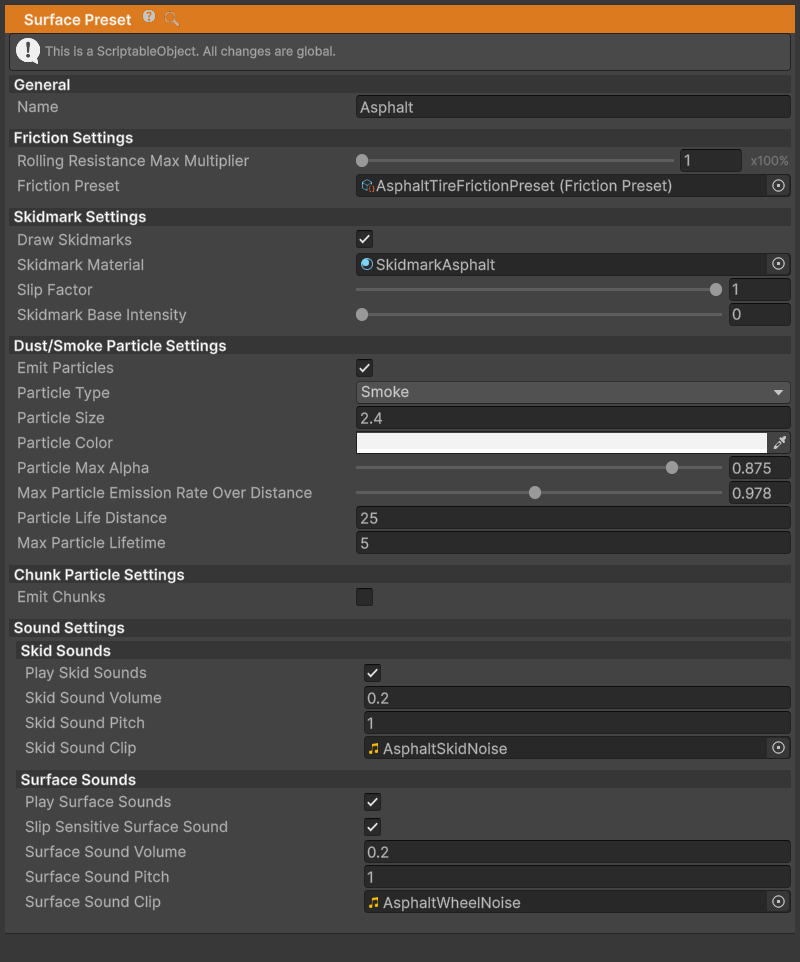Screen dimensions: 800x962
Task: Click the Surface Sound Pitch field
Action: [x=577, y=877]
